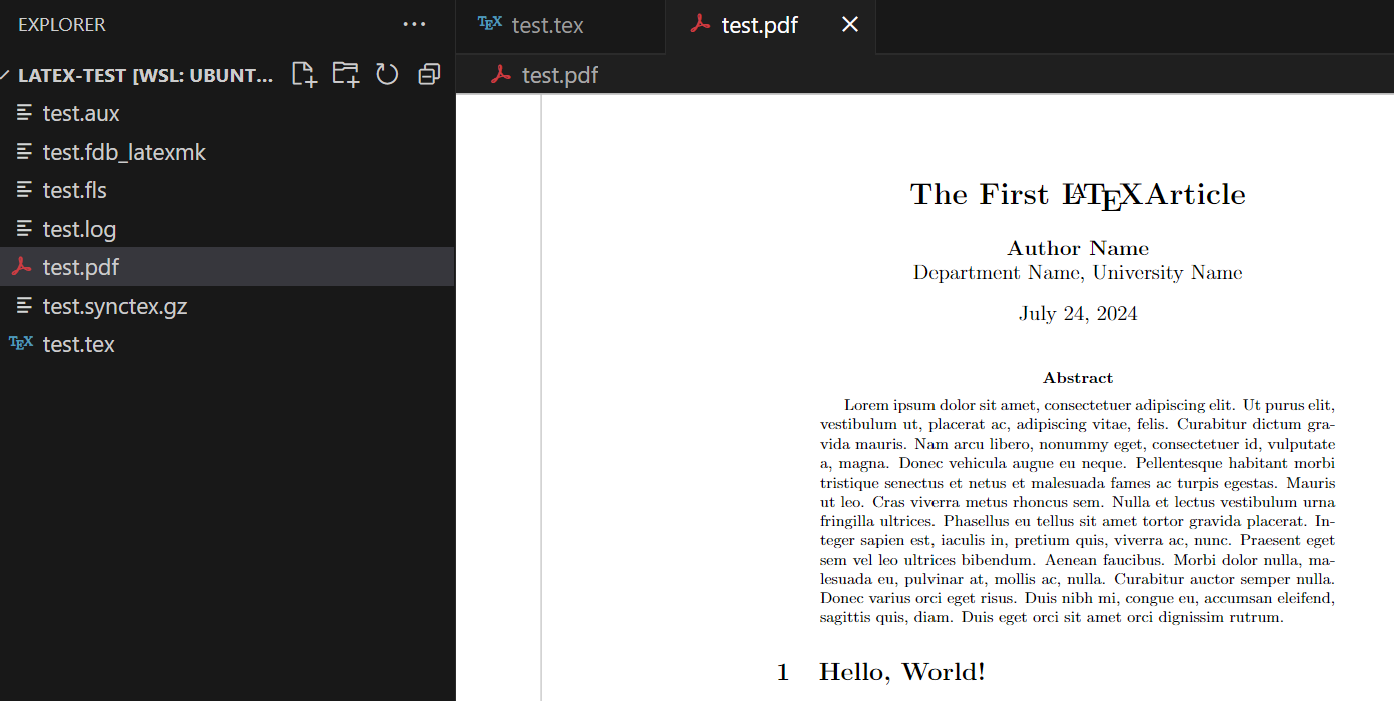Open test.fdb_latexmk file
This screenshot has height=701, width=1394.
[227, 152]
